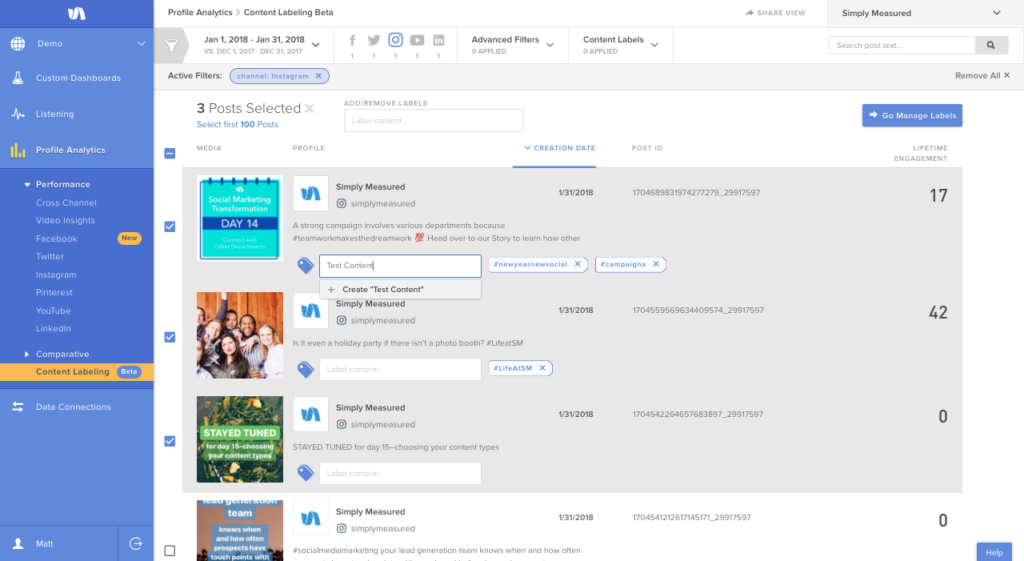Open the DAY 14 post thumbnail
Viewport: 1024px width, 561px height.
(x=240, y=218)
